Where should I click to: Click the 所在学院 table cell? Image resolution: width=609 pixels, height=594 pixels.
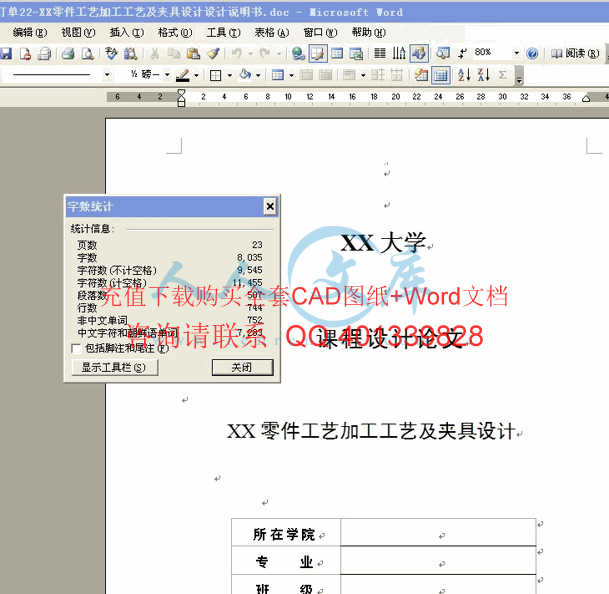tap(286, 533)
